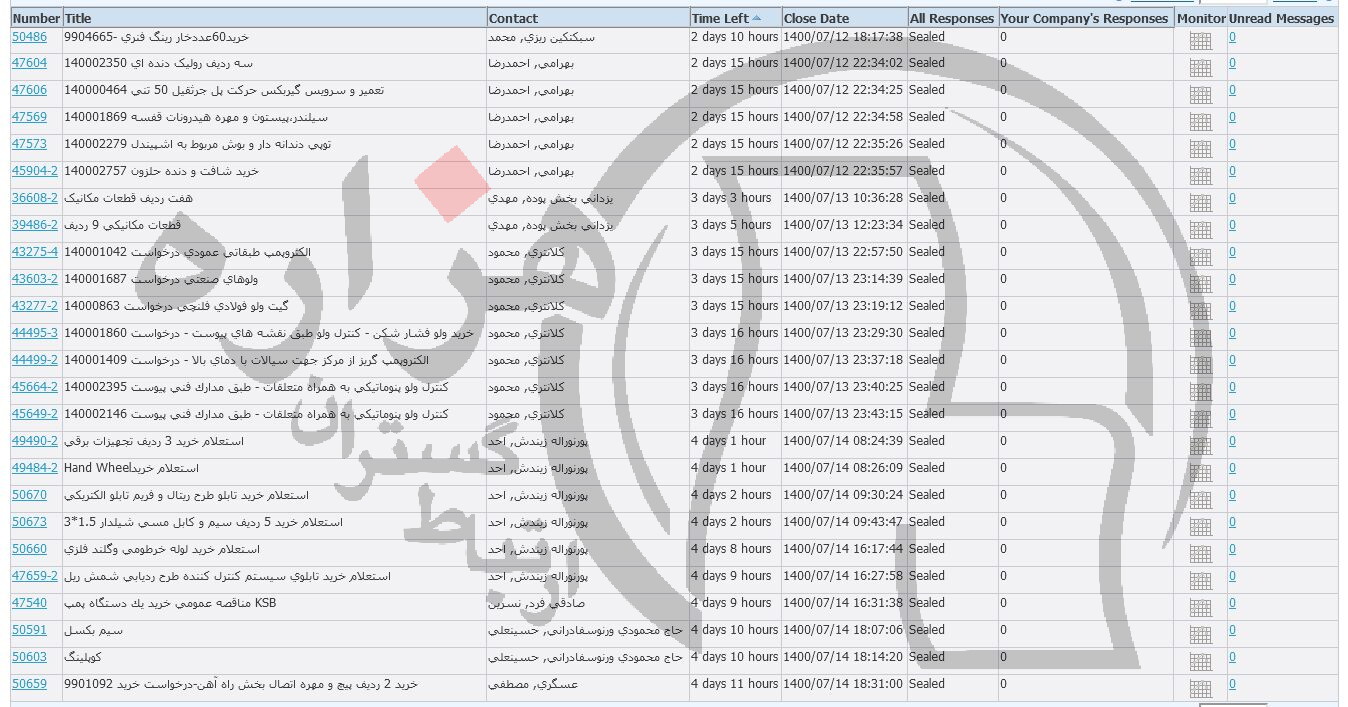Screen dimensions: 1348x707
Task: Click Monitor icon for negotiation 50486
Action: [x=1200, y=41]
